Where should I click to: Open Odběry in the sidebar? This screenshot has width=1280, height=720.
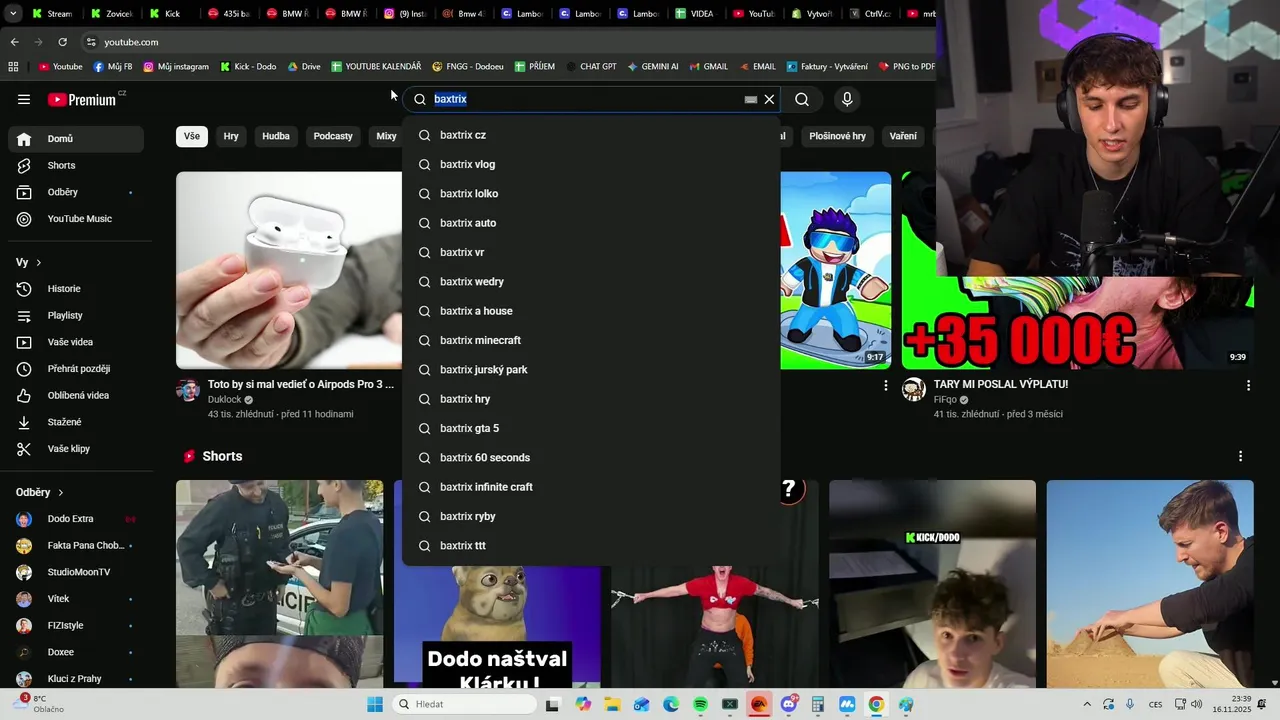click(x=76, y=192)
